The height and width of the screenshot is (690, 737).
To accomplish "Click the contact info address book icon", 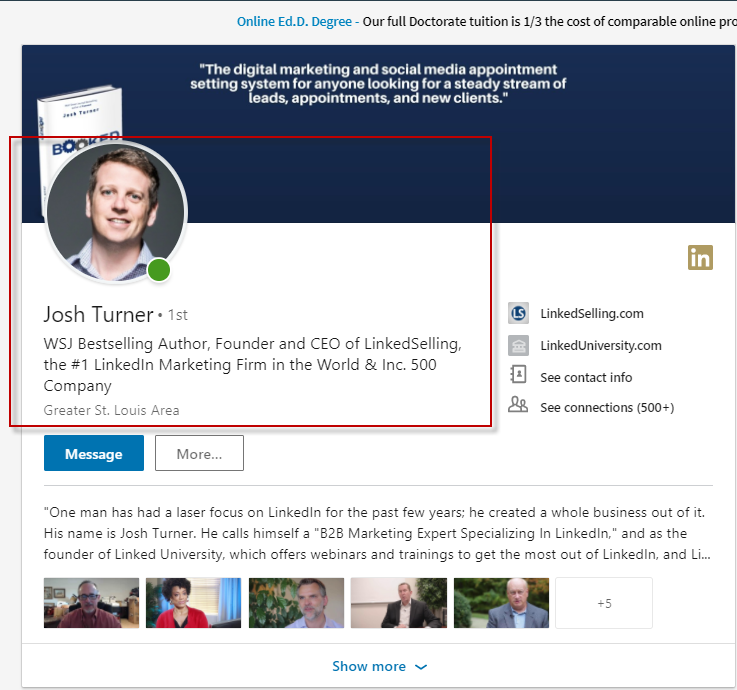I will point(518,376).
